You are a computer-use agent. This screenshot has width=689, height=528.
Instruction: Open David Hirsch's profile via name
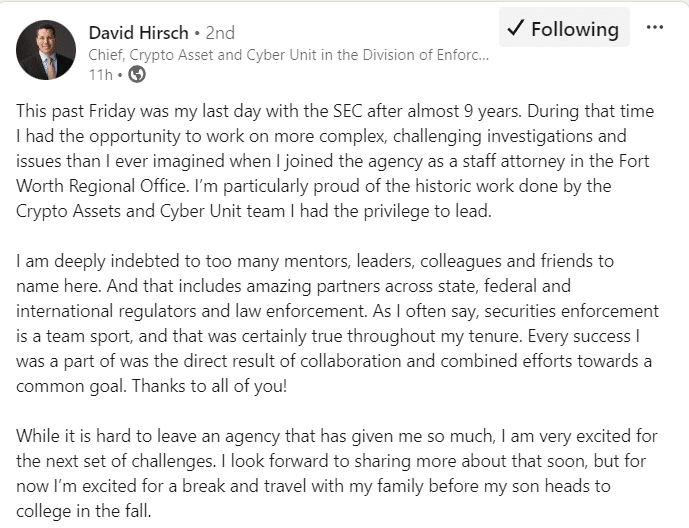pyautogui.click(x=138, y=33)
